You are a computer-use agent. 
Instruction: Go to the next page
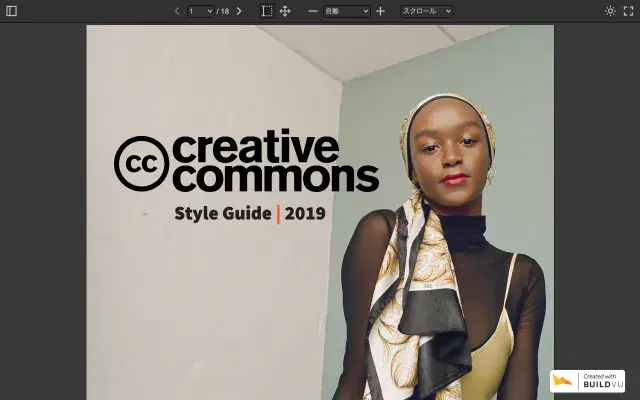coord(239,11)
